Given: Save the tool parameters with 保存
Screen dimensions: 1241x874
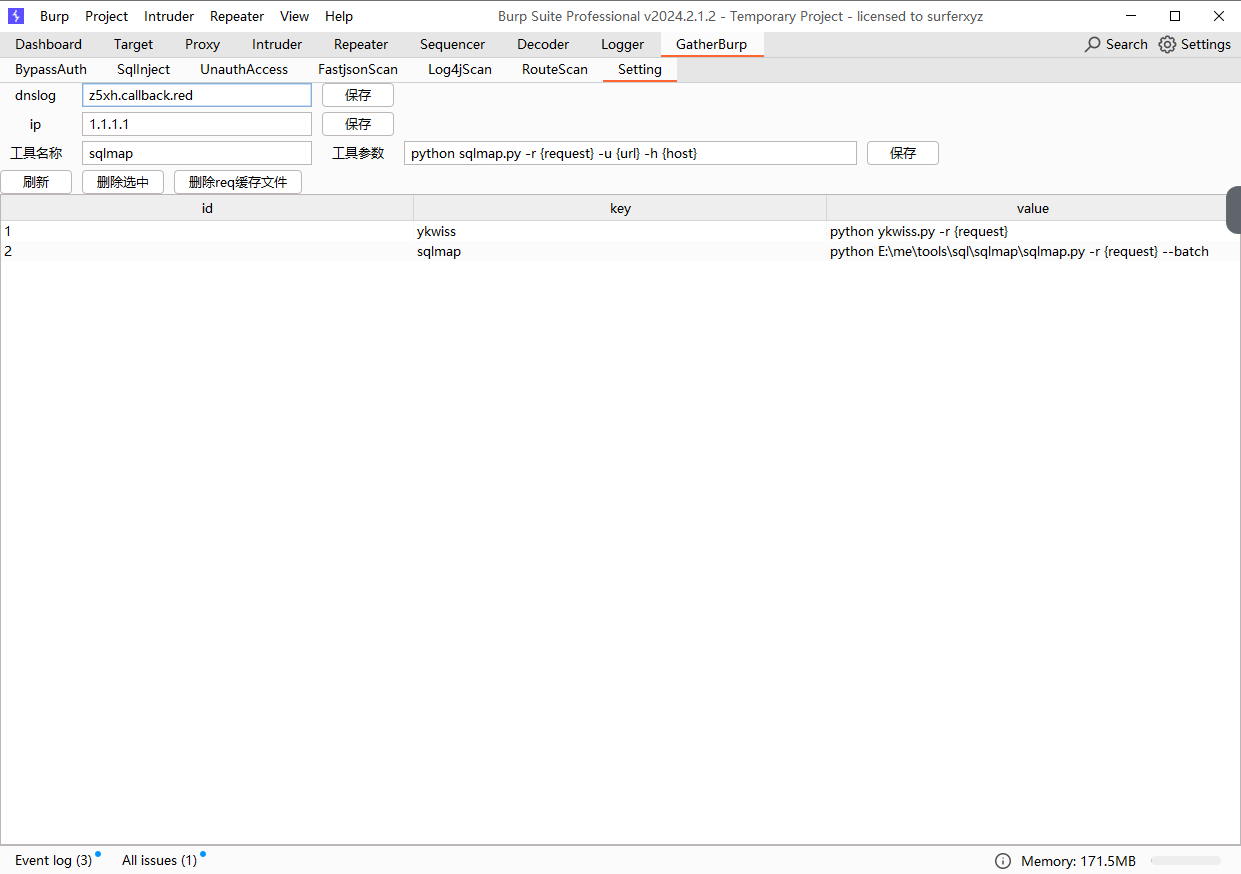Looking at the screenshot, I should pos(903,153).
